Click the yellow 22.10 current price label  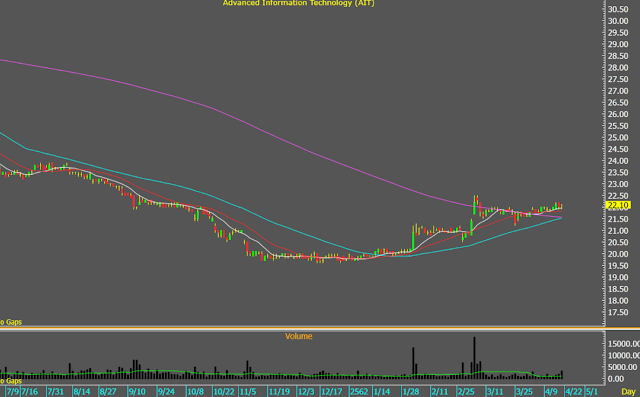(618, 205)
